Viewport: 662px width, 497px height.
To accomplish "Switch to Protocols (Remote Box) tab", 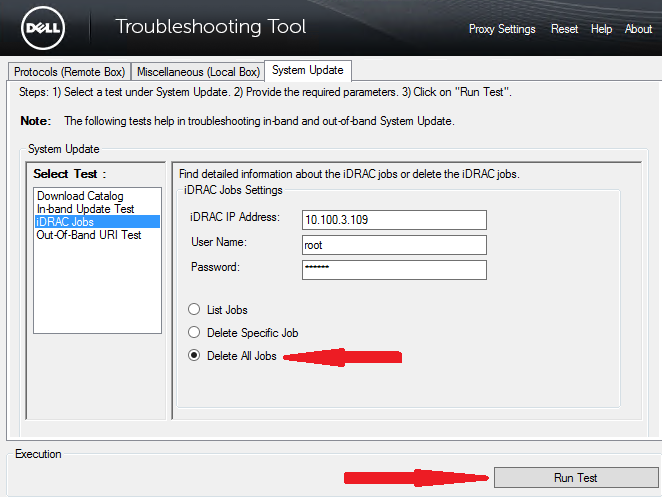I will point(70,72).
